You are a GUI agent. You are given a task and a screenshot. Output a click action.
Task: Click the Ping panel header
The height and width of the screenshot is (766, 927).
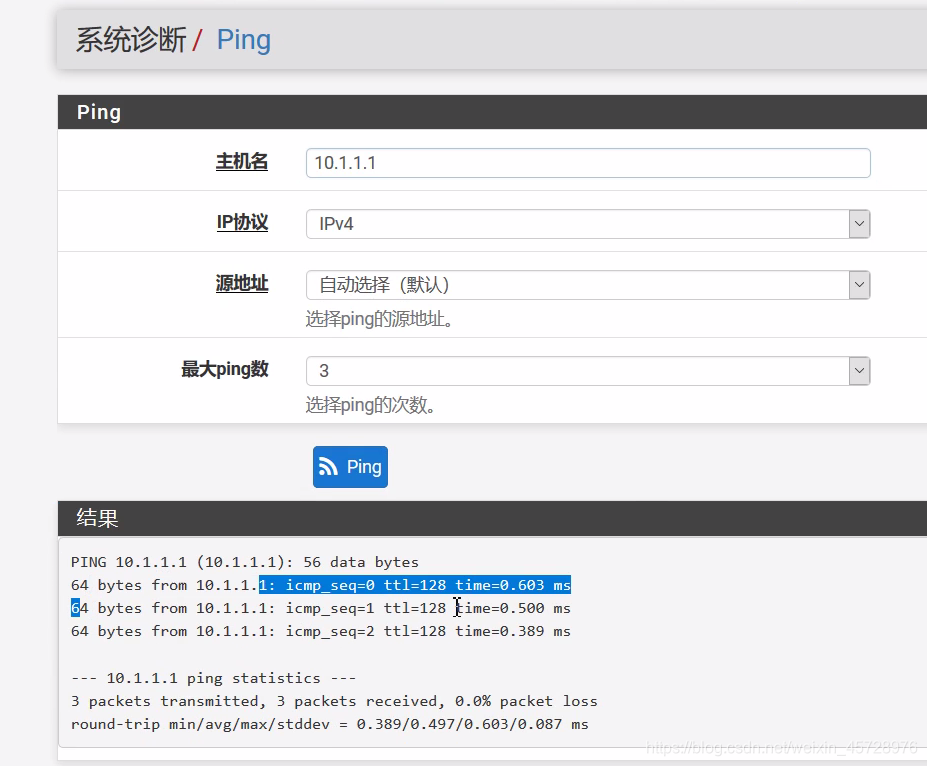(492, 112)
